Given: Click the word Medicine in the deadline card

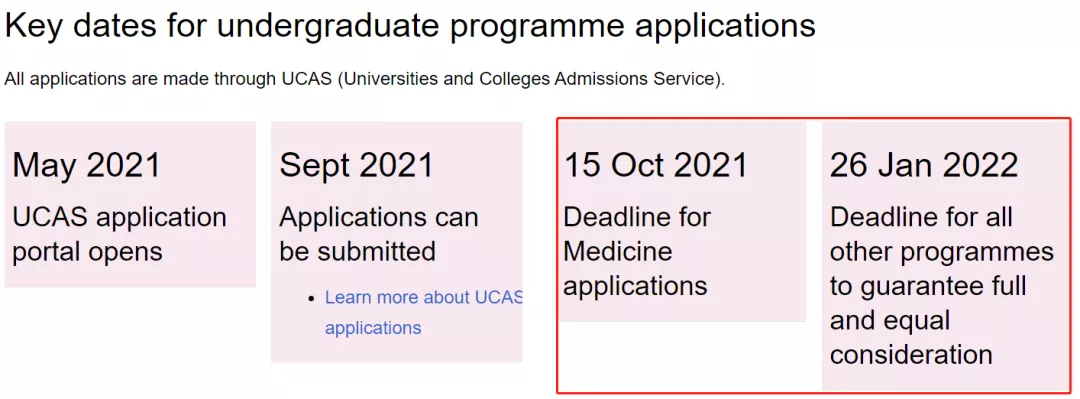Looking at the screenshot, I should coord(618,251).
